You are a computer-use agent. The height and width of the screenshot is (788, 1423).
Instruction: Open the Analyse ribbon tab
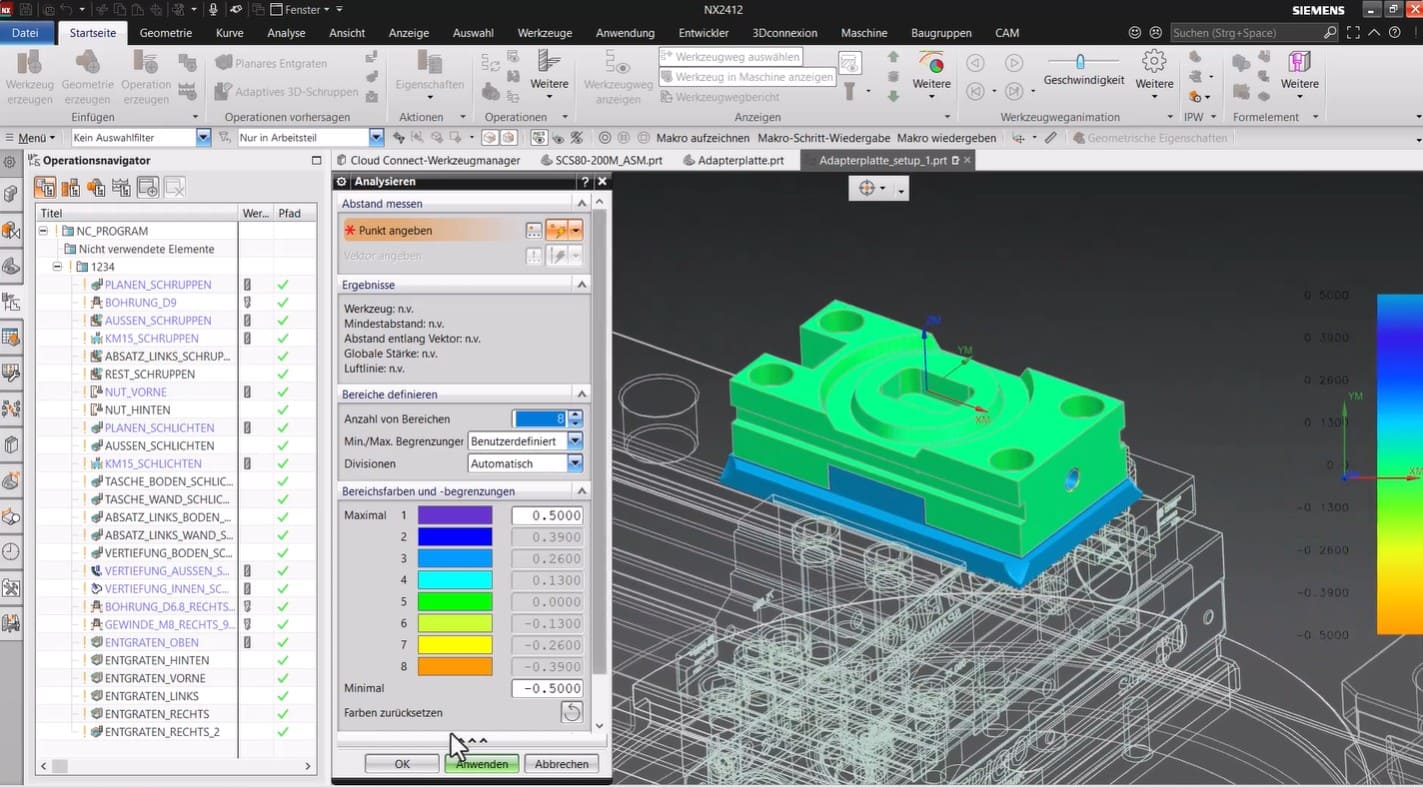(286, 33)
